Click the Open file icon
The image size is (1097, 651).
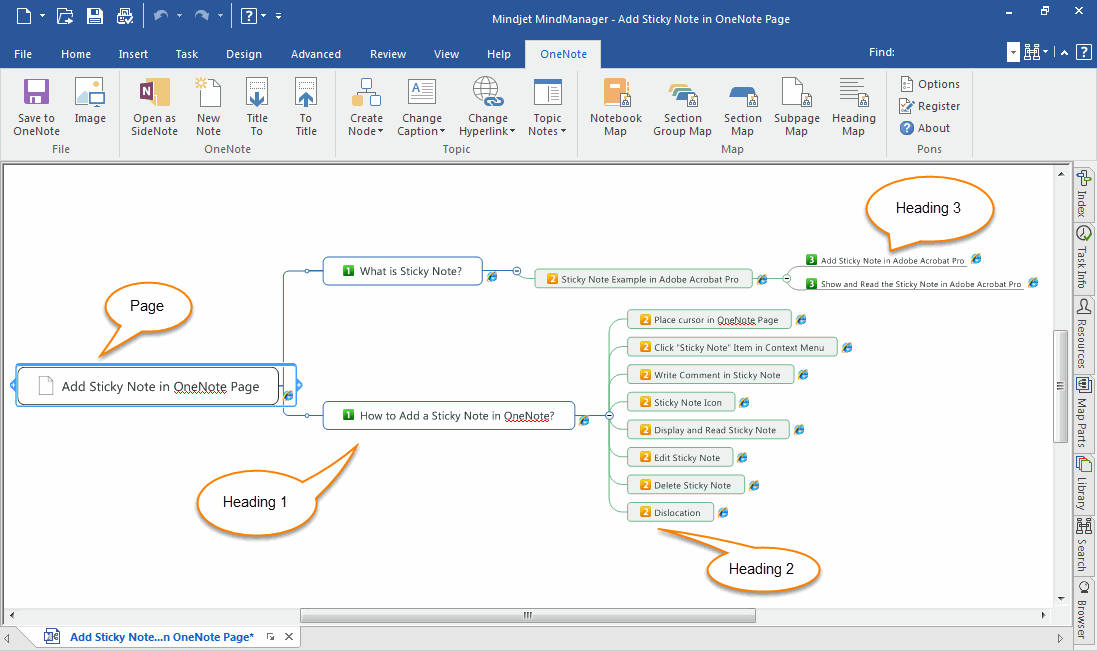64,15
